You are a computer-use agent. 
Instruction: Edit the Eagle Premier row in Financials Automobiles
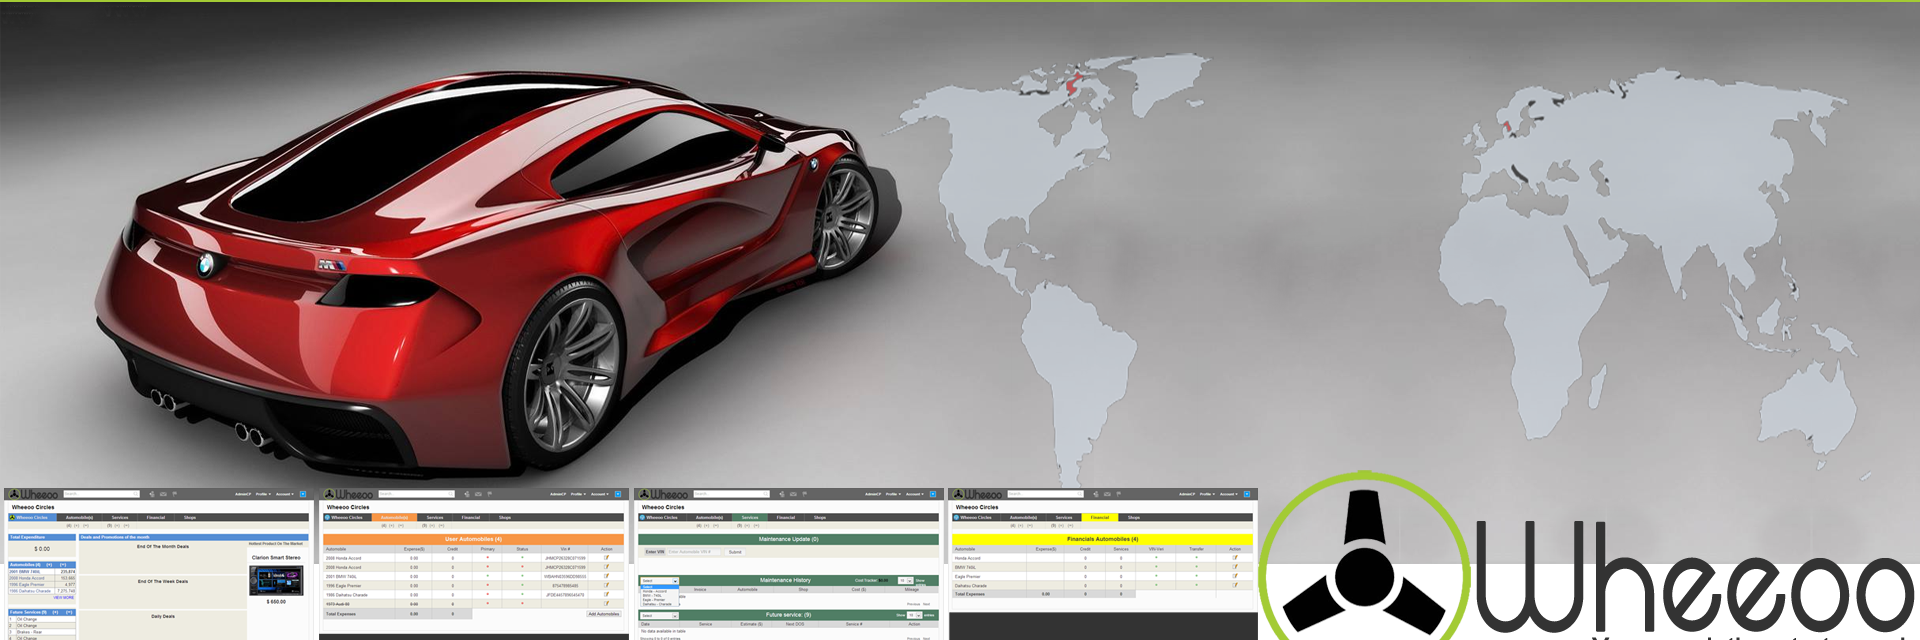pyautogui.click(x=1235, y=576)
